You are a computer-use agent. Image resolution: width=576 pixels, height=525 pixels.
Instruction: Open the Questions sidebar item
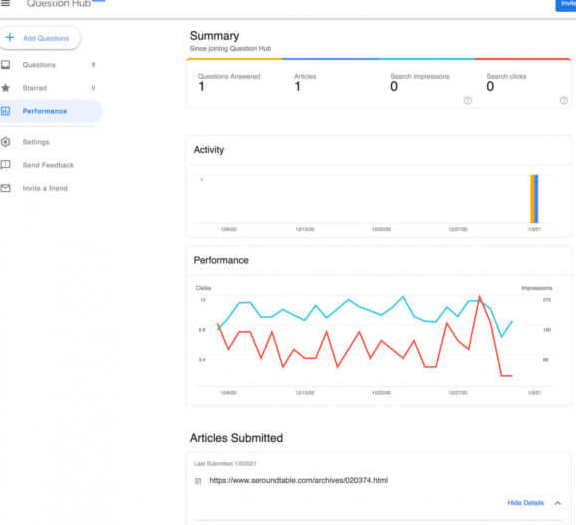click(51, 65)
